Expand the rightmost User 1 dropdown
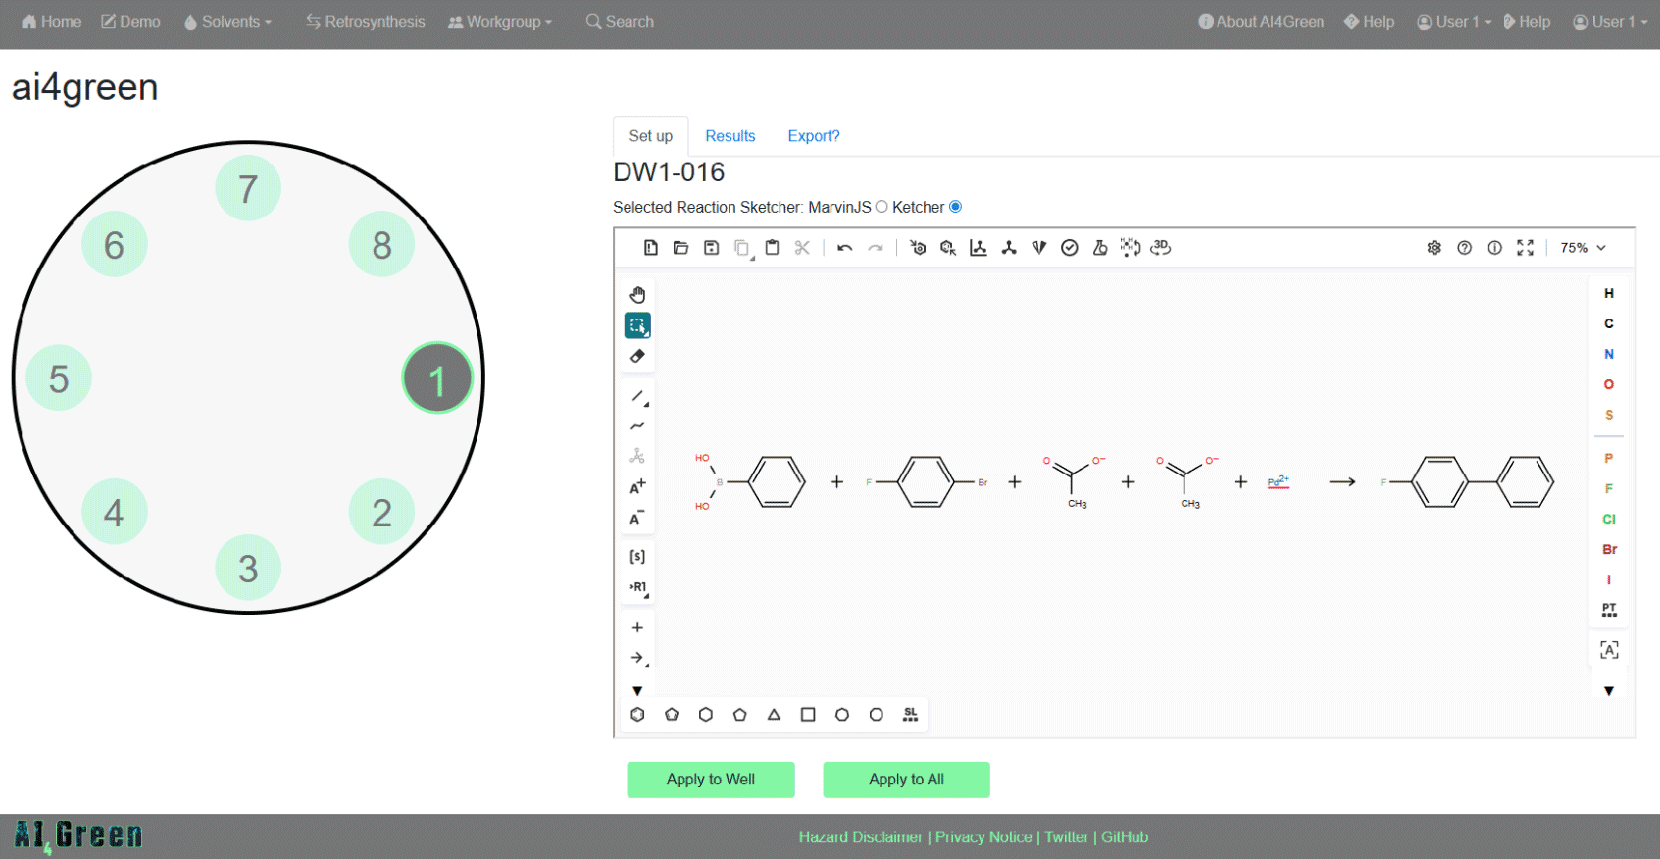This screenshot has height=859, width=1660. click(x=1610, y=22)
